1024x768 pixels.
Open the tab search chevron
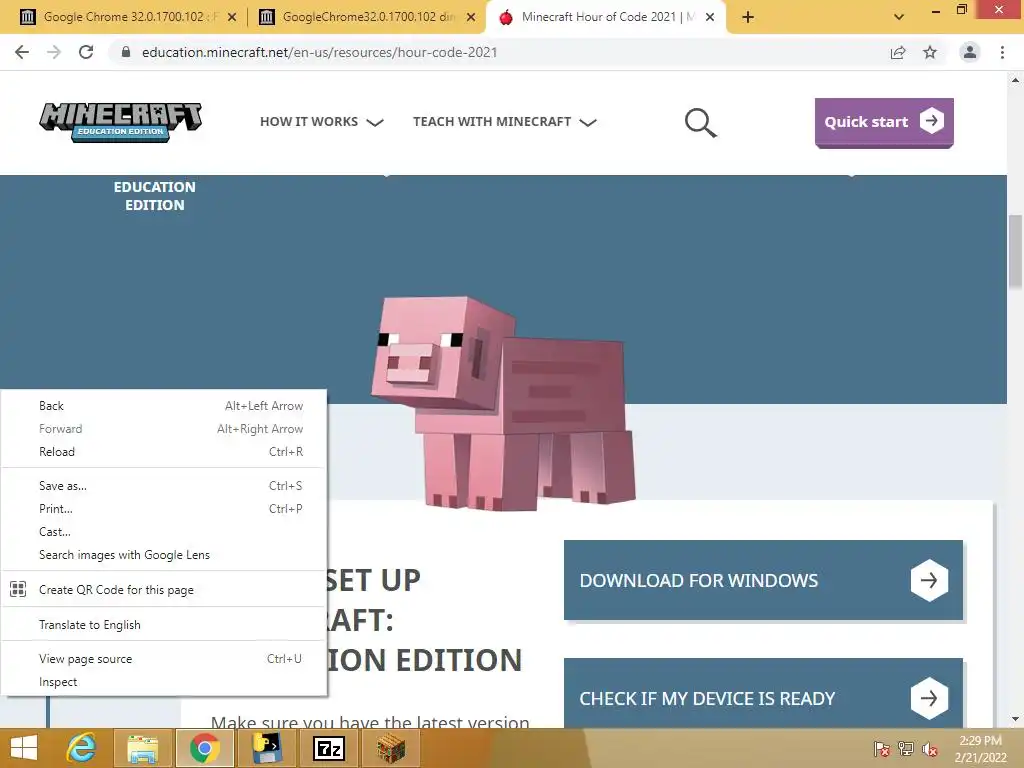[899, 17]
